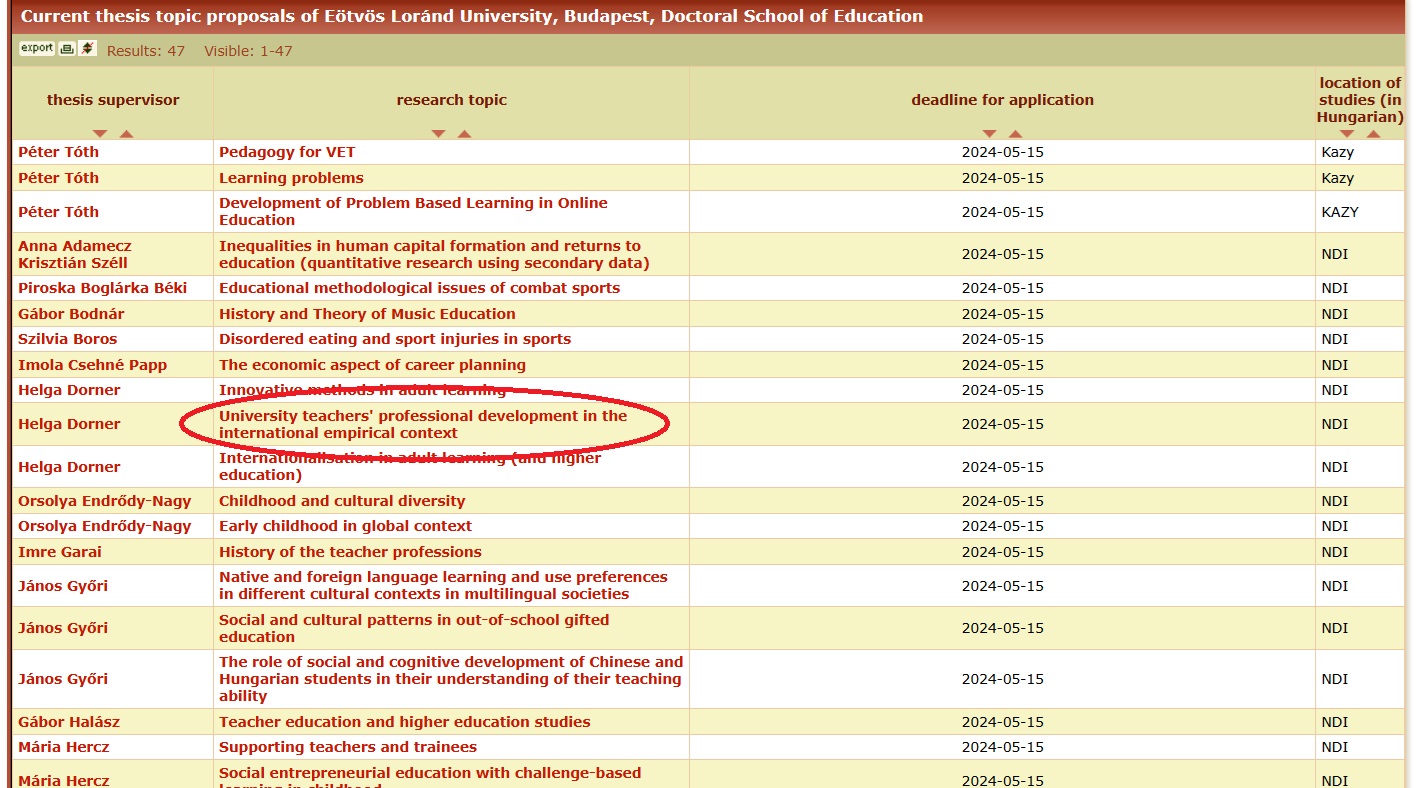Sort location of studies ascending
Image resolution: width=1416 pixels, height=788 pixels.
tap(1373, 133)
